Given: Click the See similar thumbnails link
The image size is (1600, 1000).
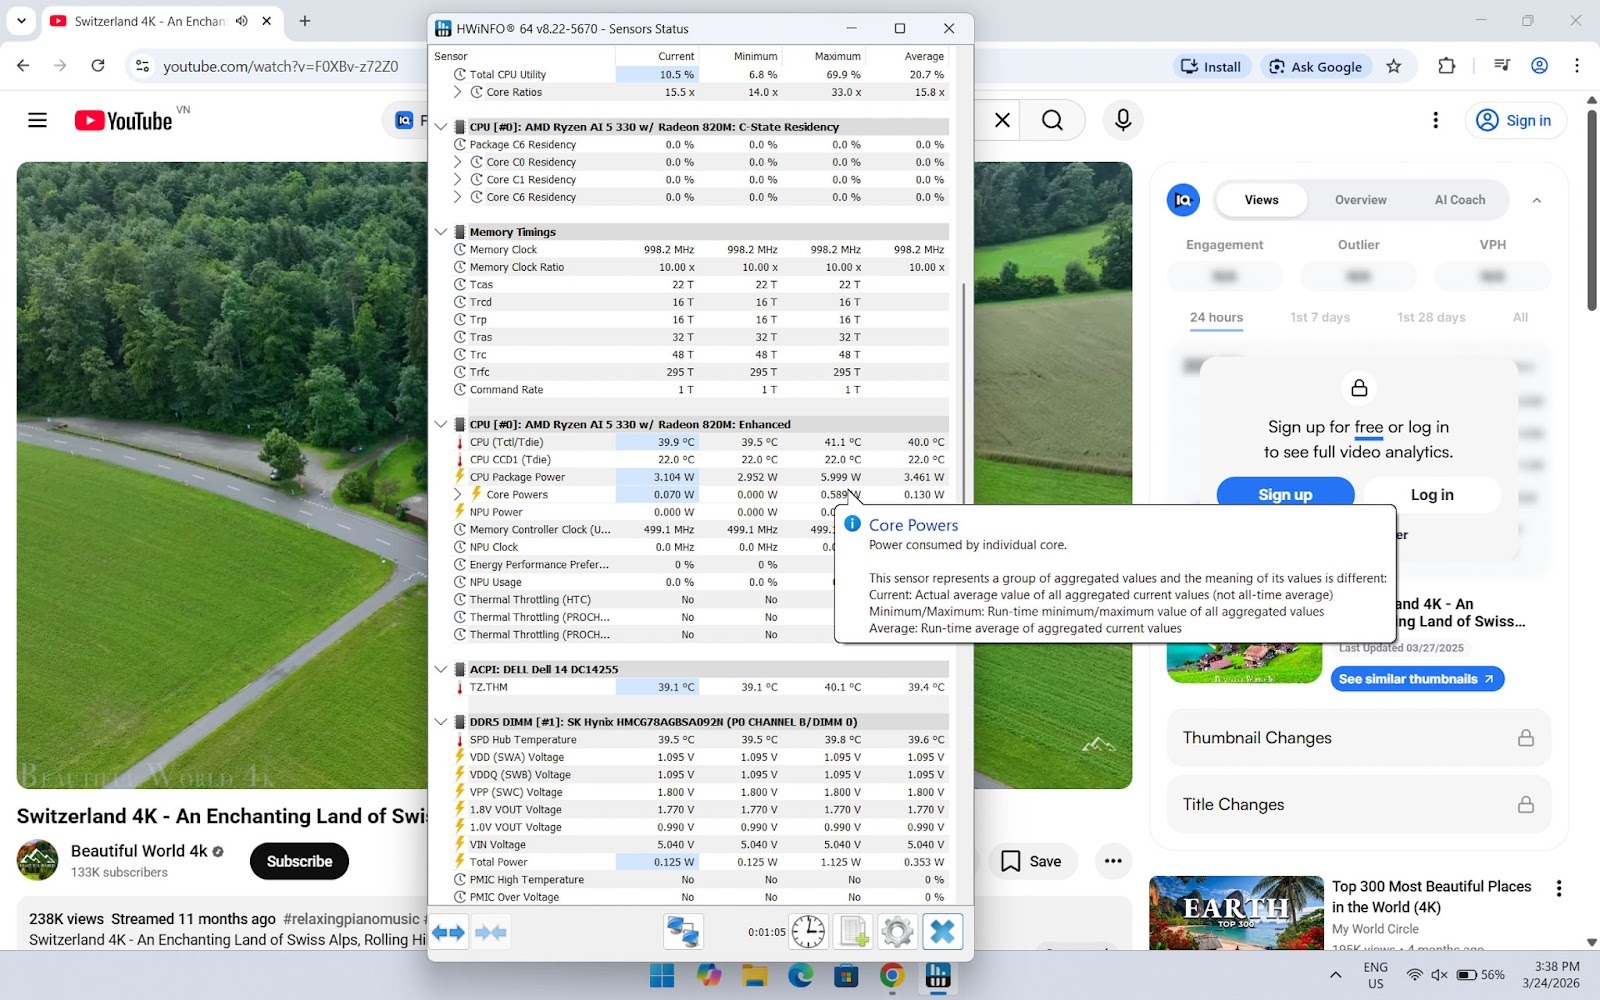Looking at the screenshot, I should (x=1416, y=679).
